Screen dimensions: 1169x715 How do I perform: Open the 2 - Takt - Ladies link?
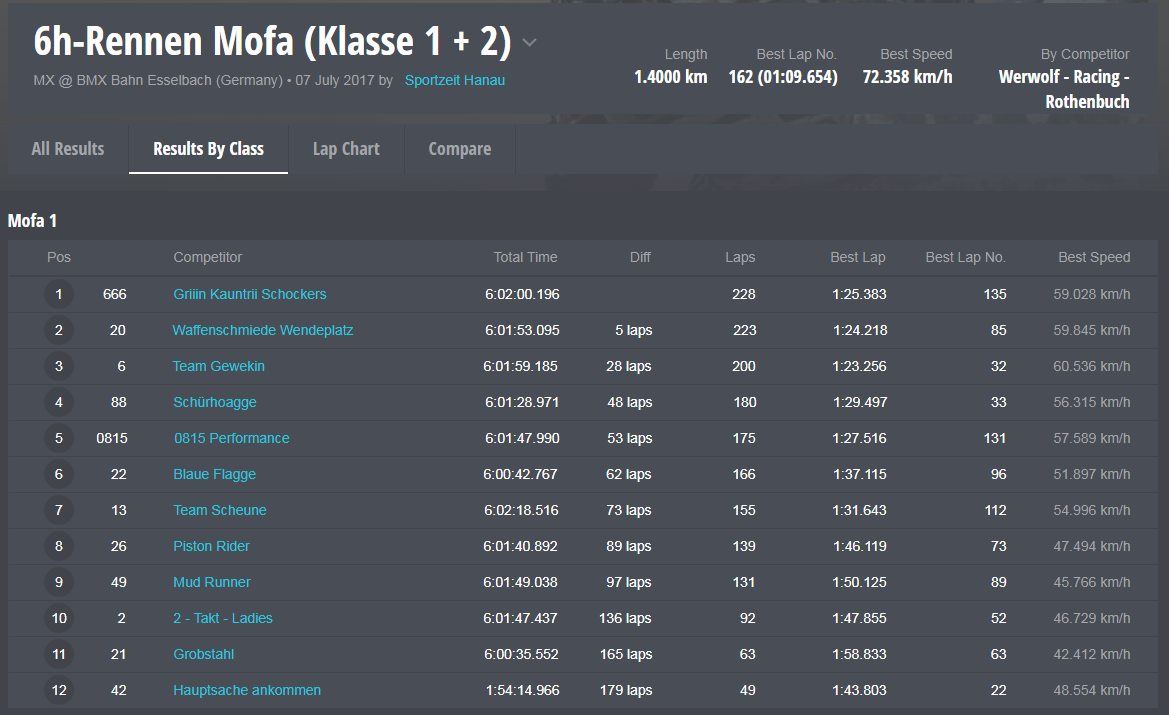pos(223,618)
